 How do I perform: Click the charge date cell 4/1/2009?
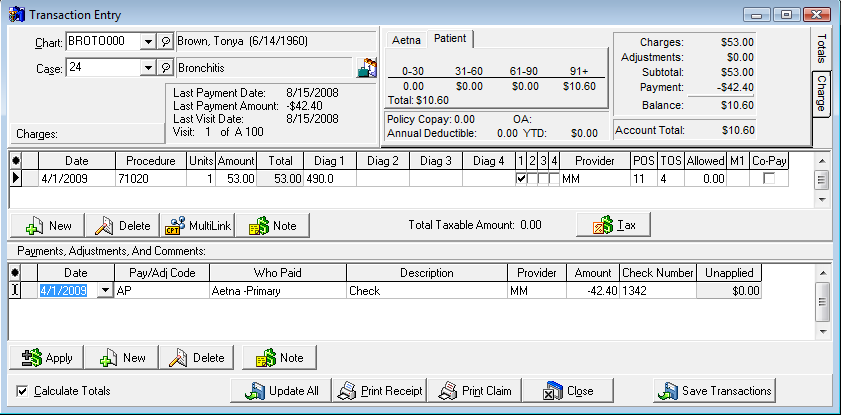coord(77,179)
